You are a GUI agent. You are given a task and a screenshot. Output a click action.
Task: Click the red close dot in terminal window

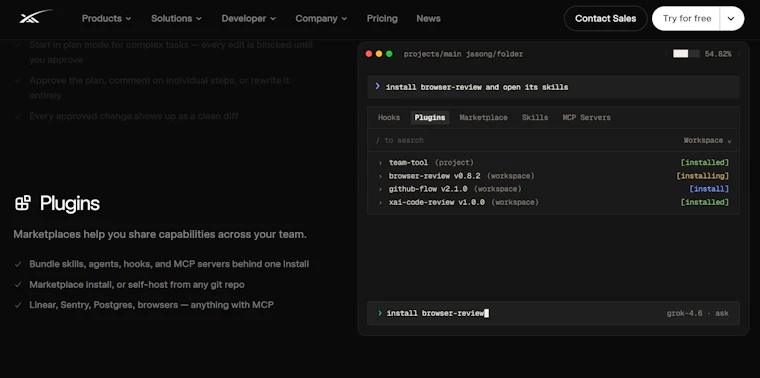pyautogui.click(x=369, y=54)
